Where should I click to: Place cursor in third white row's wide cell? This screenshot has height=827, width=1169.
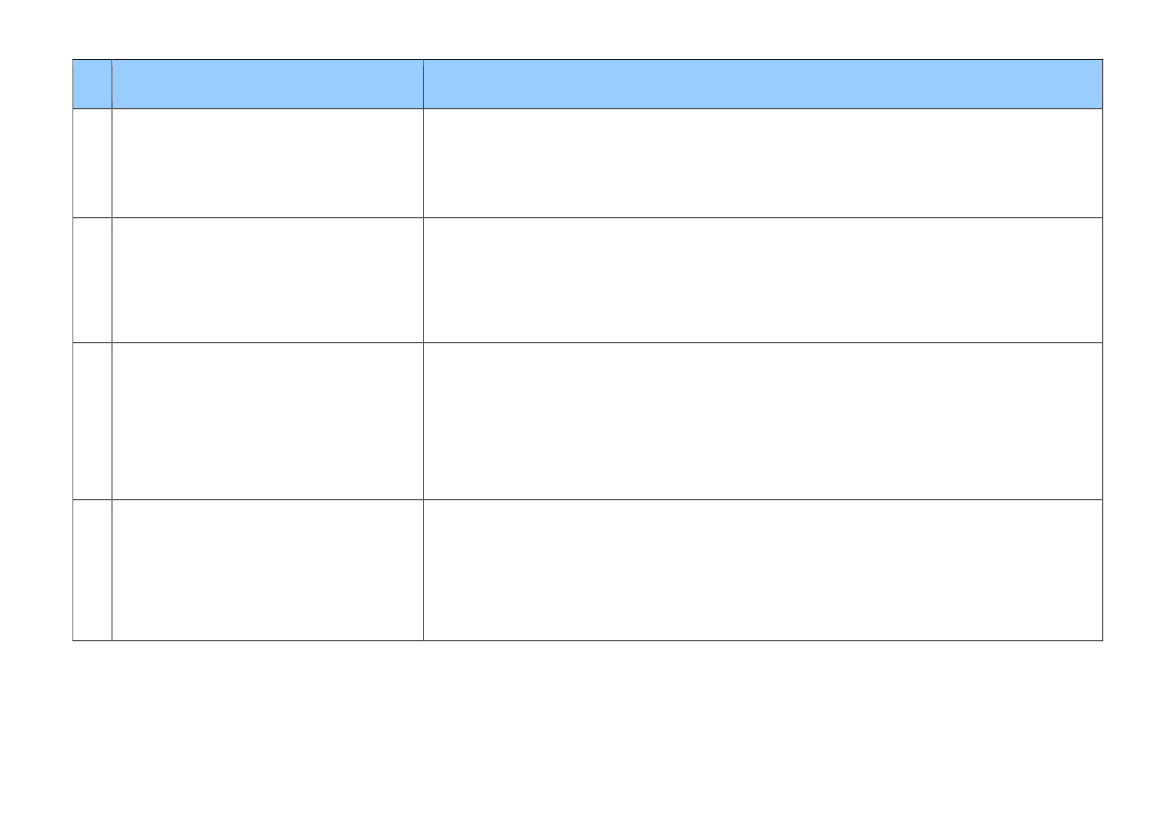point(763,421)
